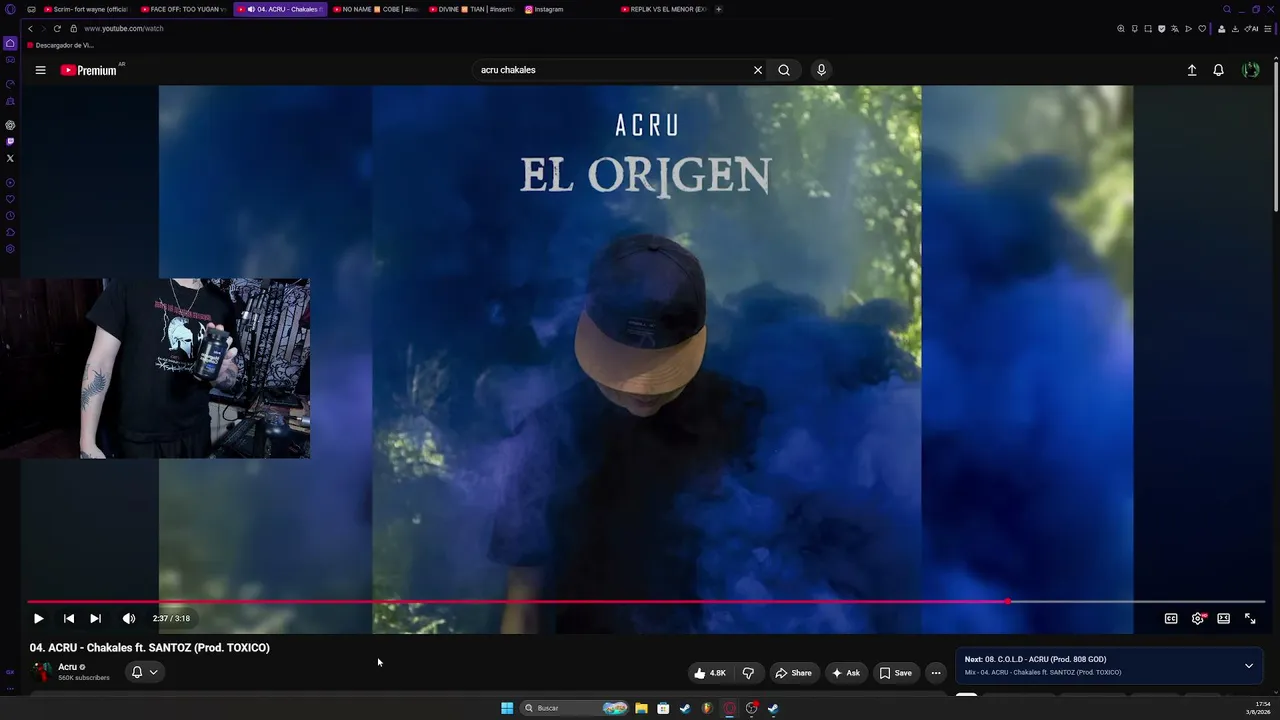Save the video to a playlist
Viewport: 1280px width, 720px height.
pos(896,673)
